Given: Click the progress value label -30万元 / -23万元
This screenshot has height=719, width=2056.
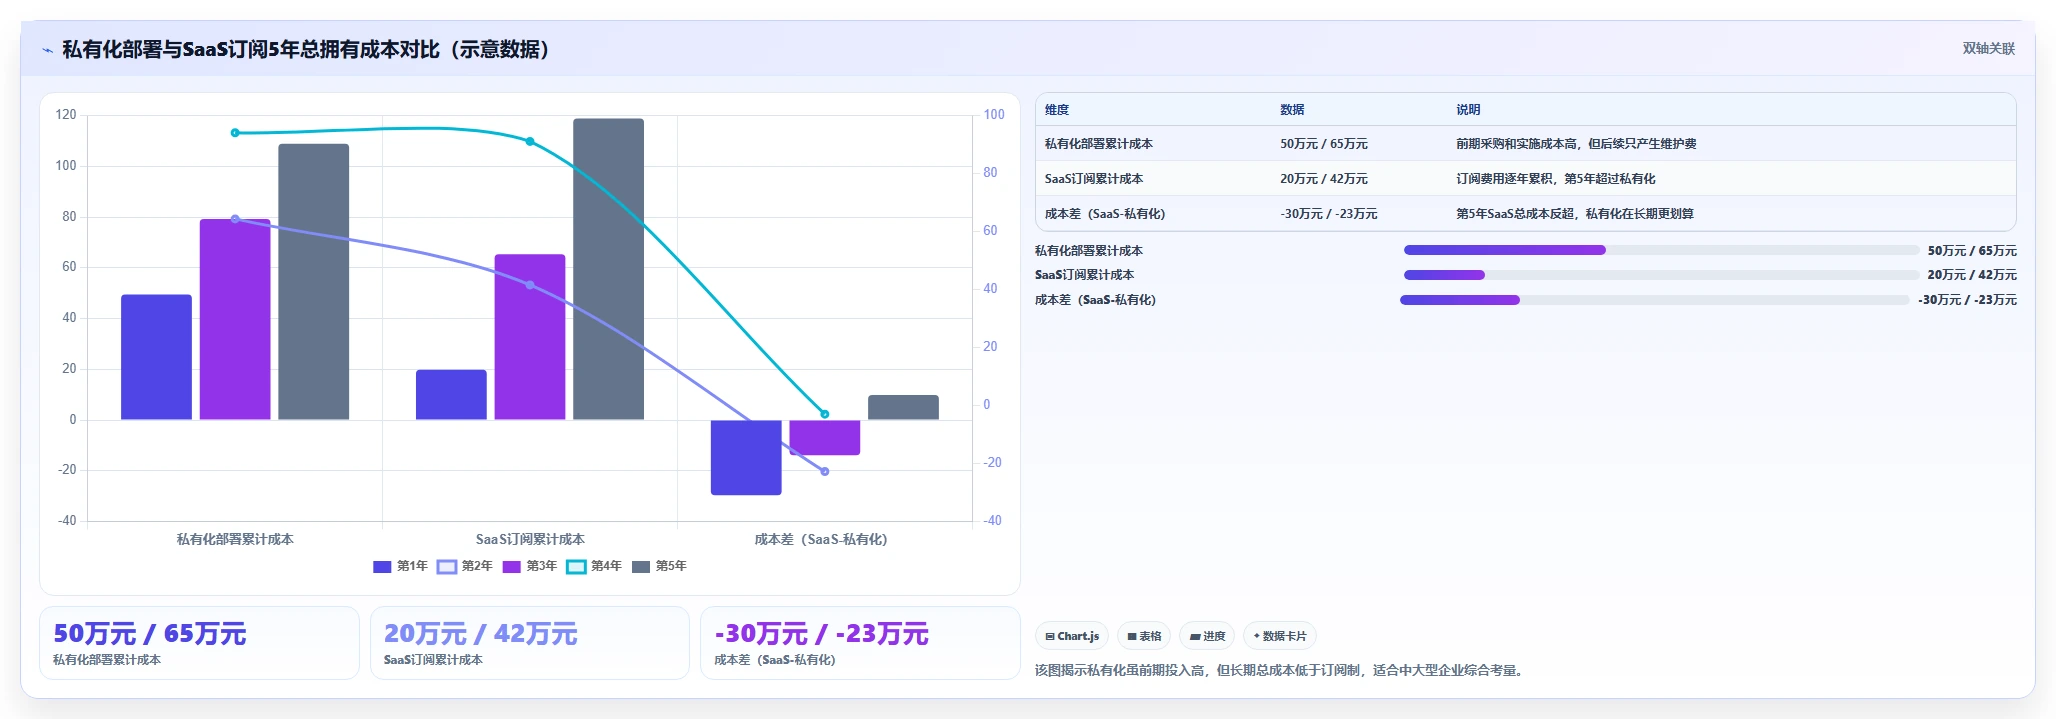Looking at the screenshot, I should pyautogui.click(x=1967, y=300).
